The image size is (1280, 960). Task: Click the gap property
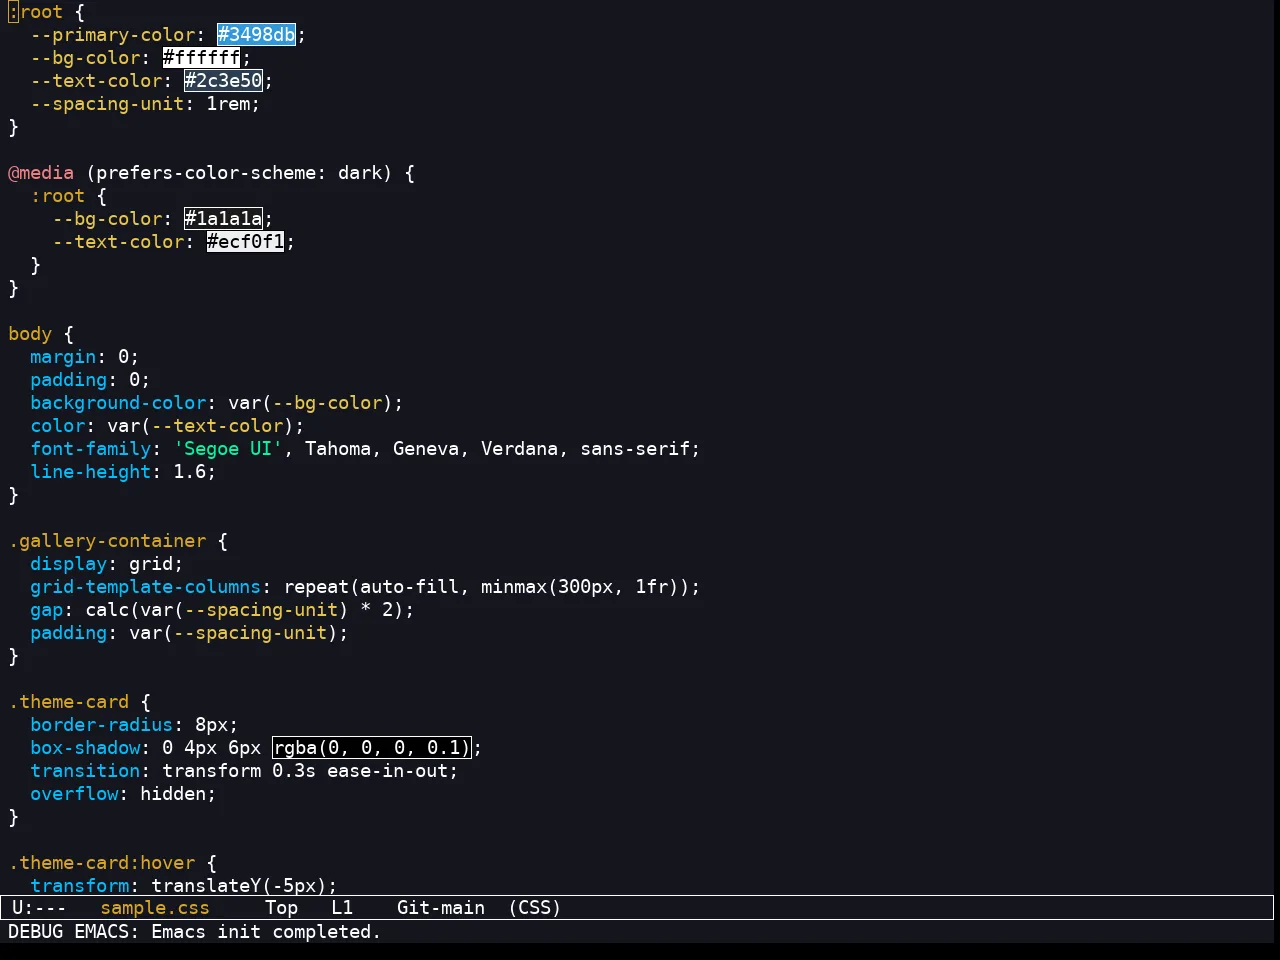coord(46,610)
